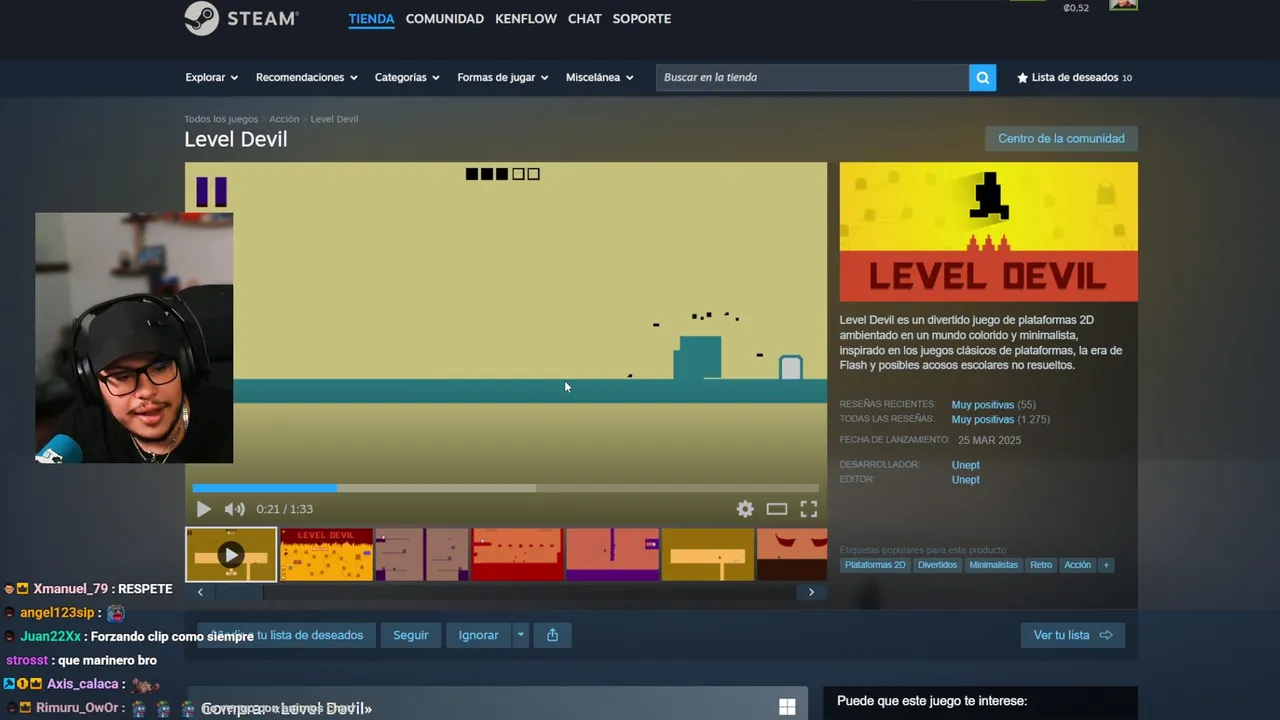Open the Categorías dropdown

tap(407, 78)
